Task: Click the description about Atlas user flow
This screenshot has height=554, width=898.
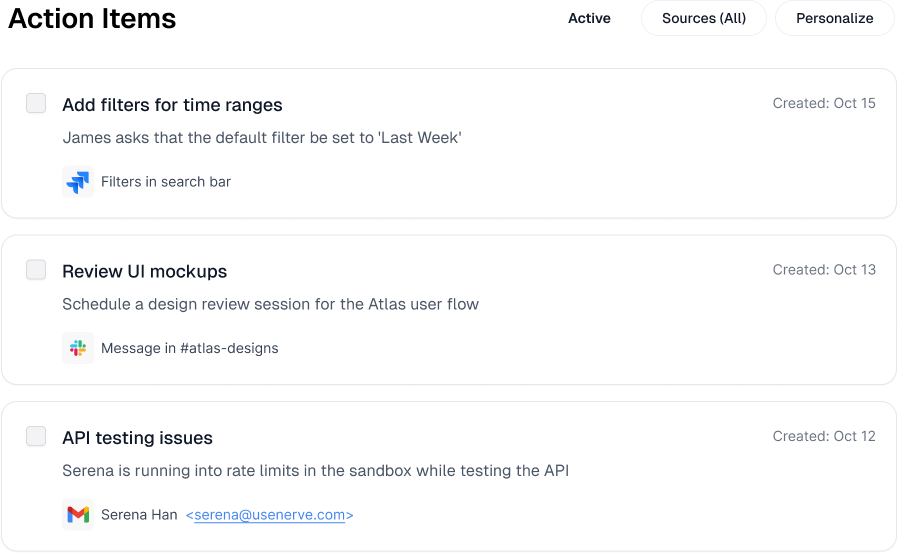Action: [x=270, y=304]
